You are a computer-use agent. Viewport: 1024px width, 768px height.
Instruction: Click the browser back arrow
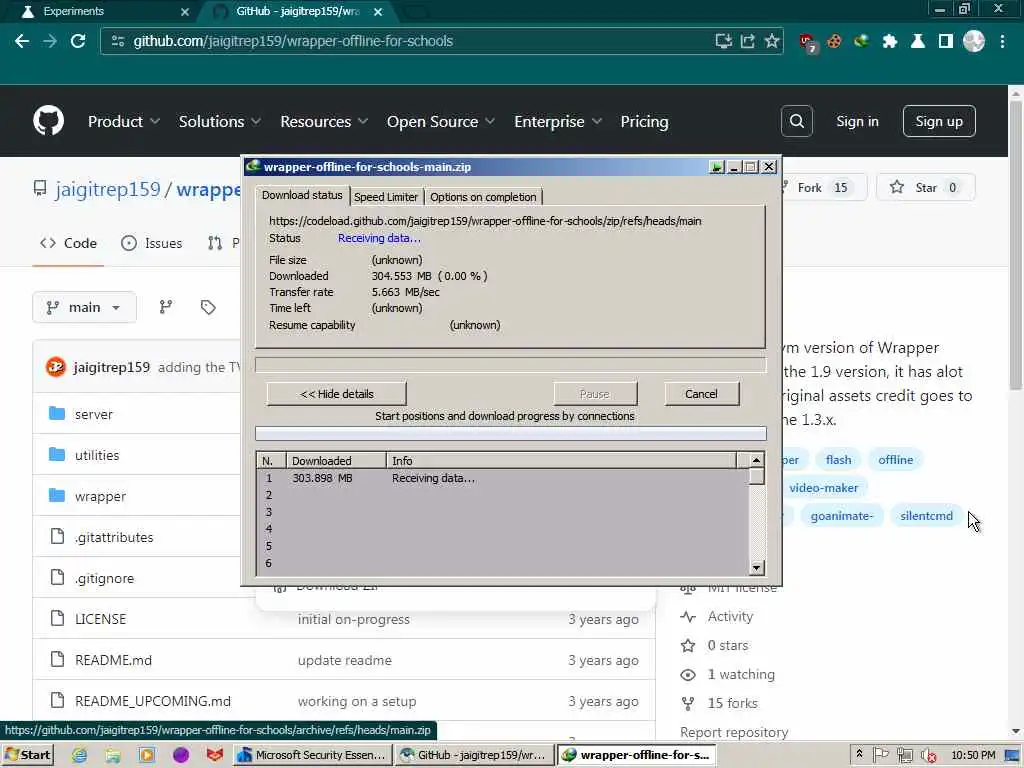pyautogui.click(x=22, y=41)
